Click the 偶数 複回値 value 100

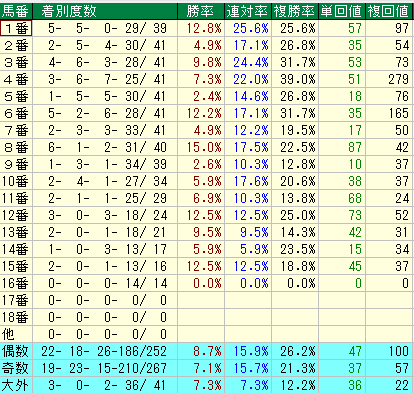coord(398,351)
